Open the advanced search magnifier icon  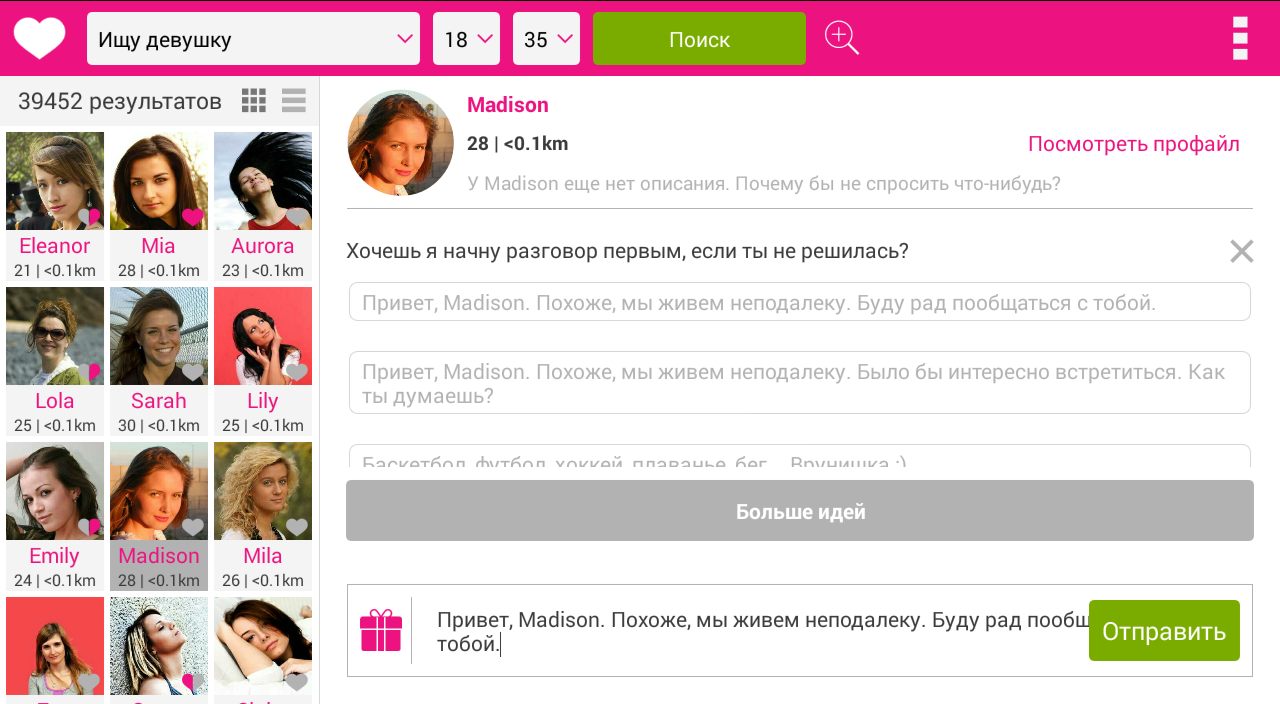tap(842, 38)
